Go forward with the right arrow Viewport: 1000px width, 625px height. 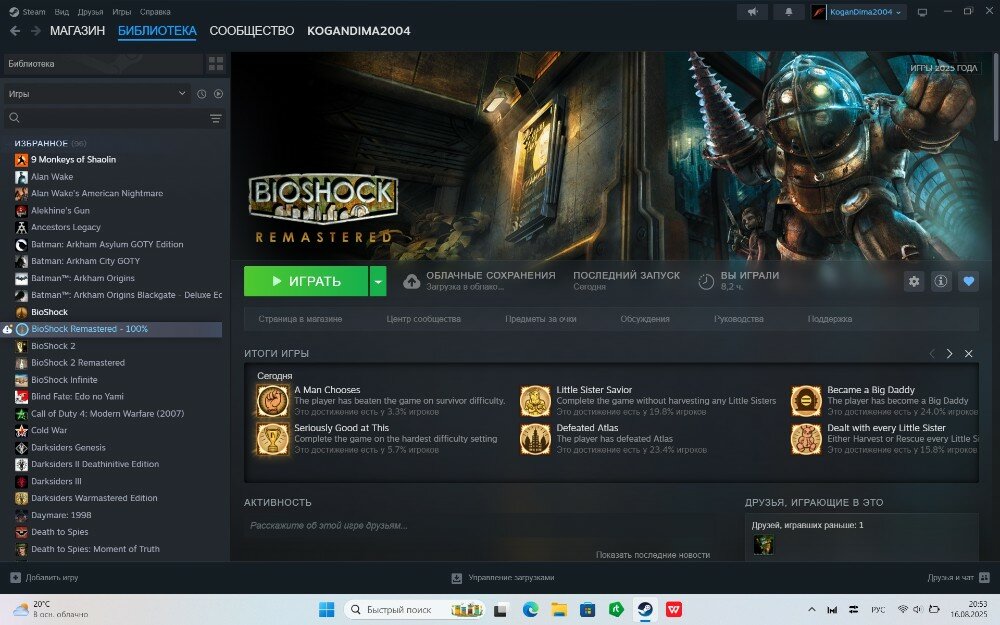36,31
